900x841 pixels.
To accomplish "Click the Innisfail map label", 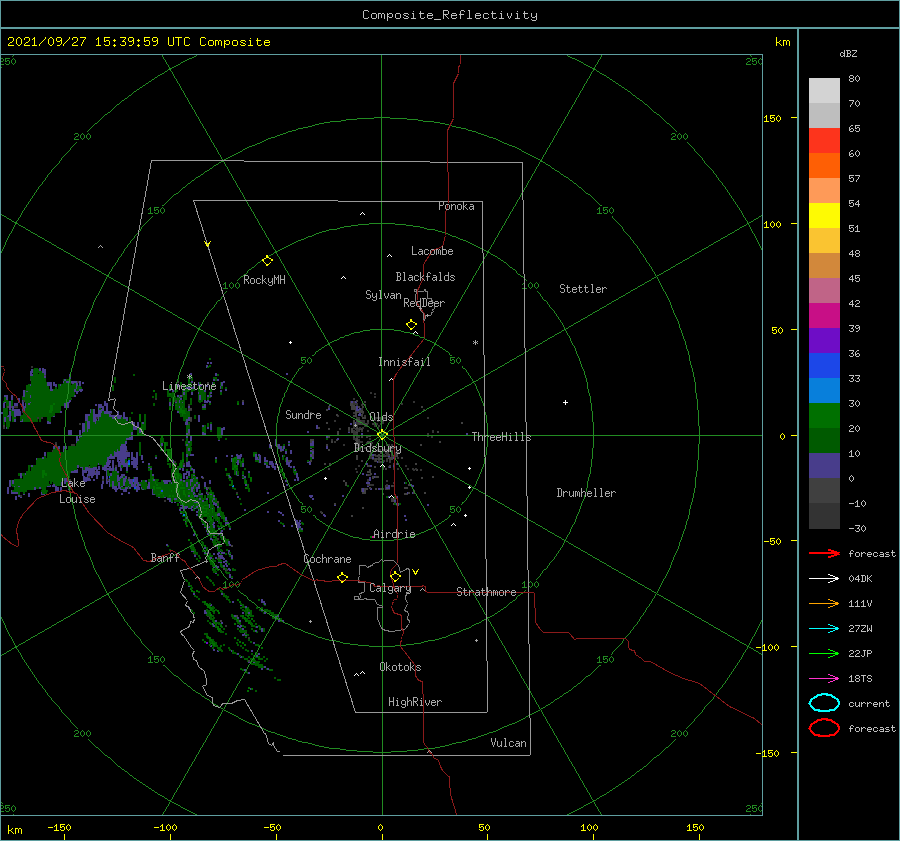I will tap(404, 362).
